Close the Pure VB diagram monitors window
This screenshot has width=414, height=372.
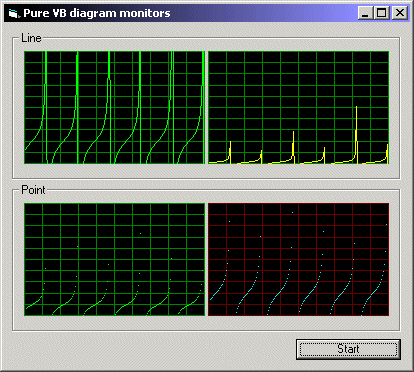pos(399,13)
